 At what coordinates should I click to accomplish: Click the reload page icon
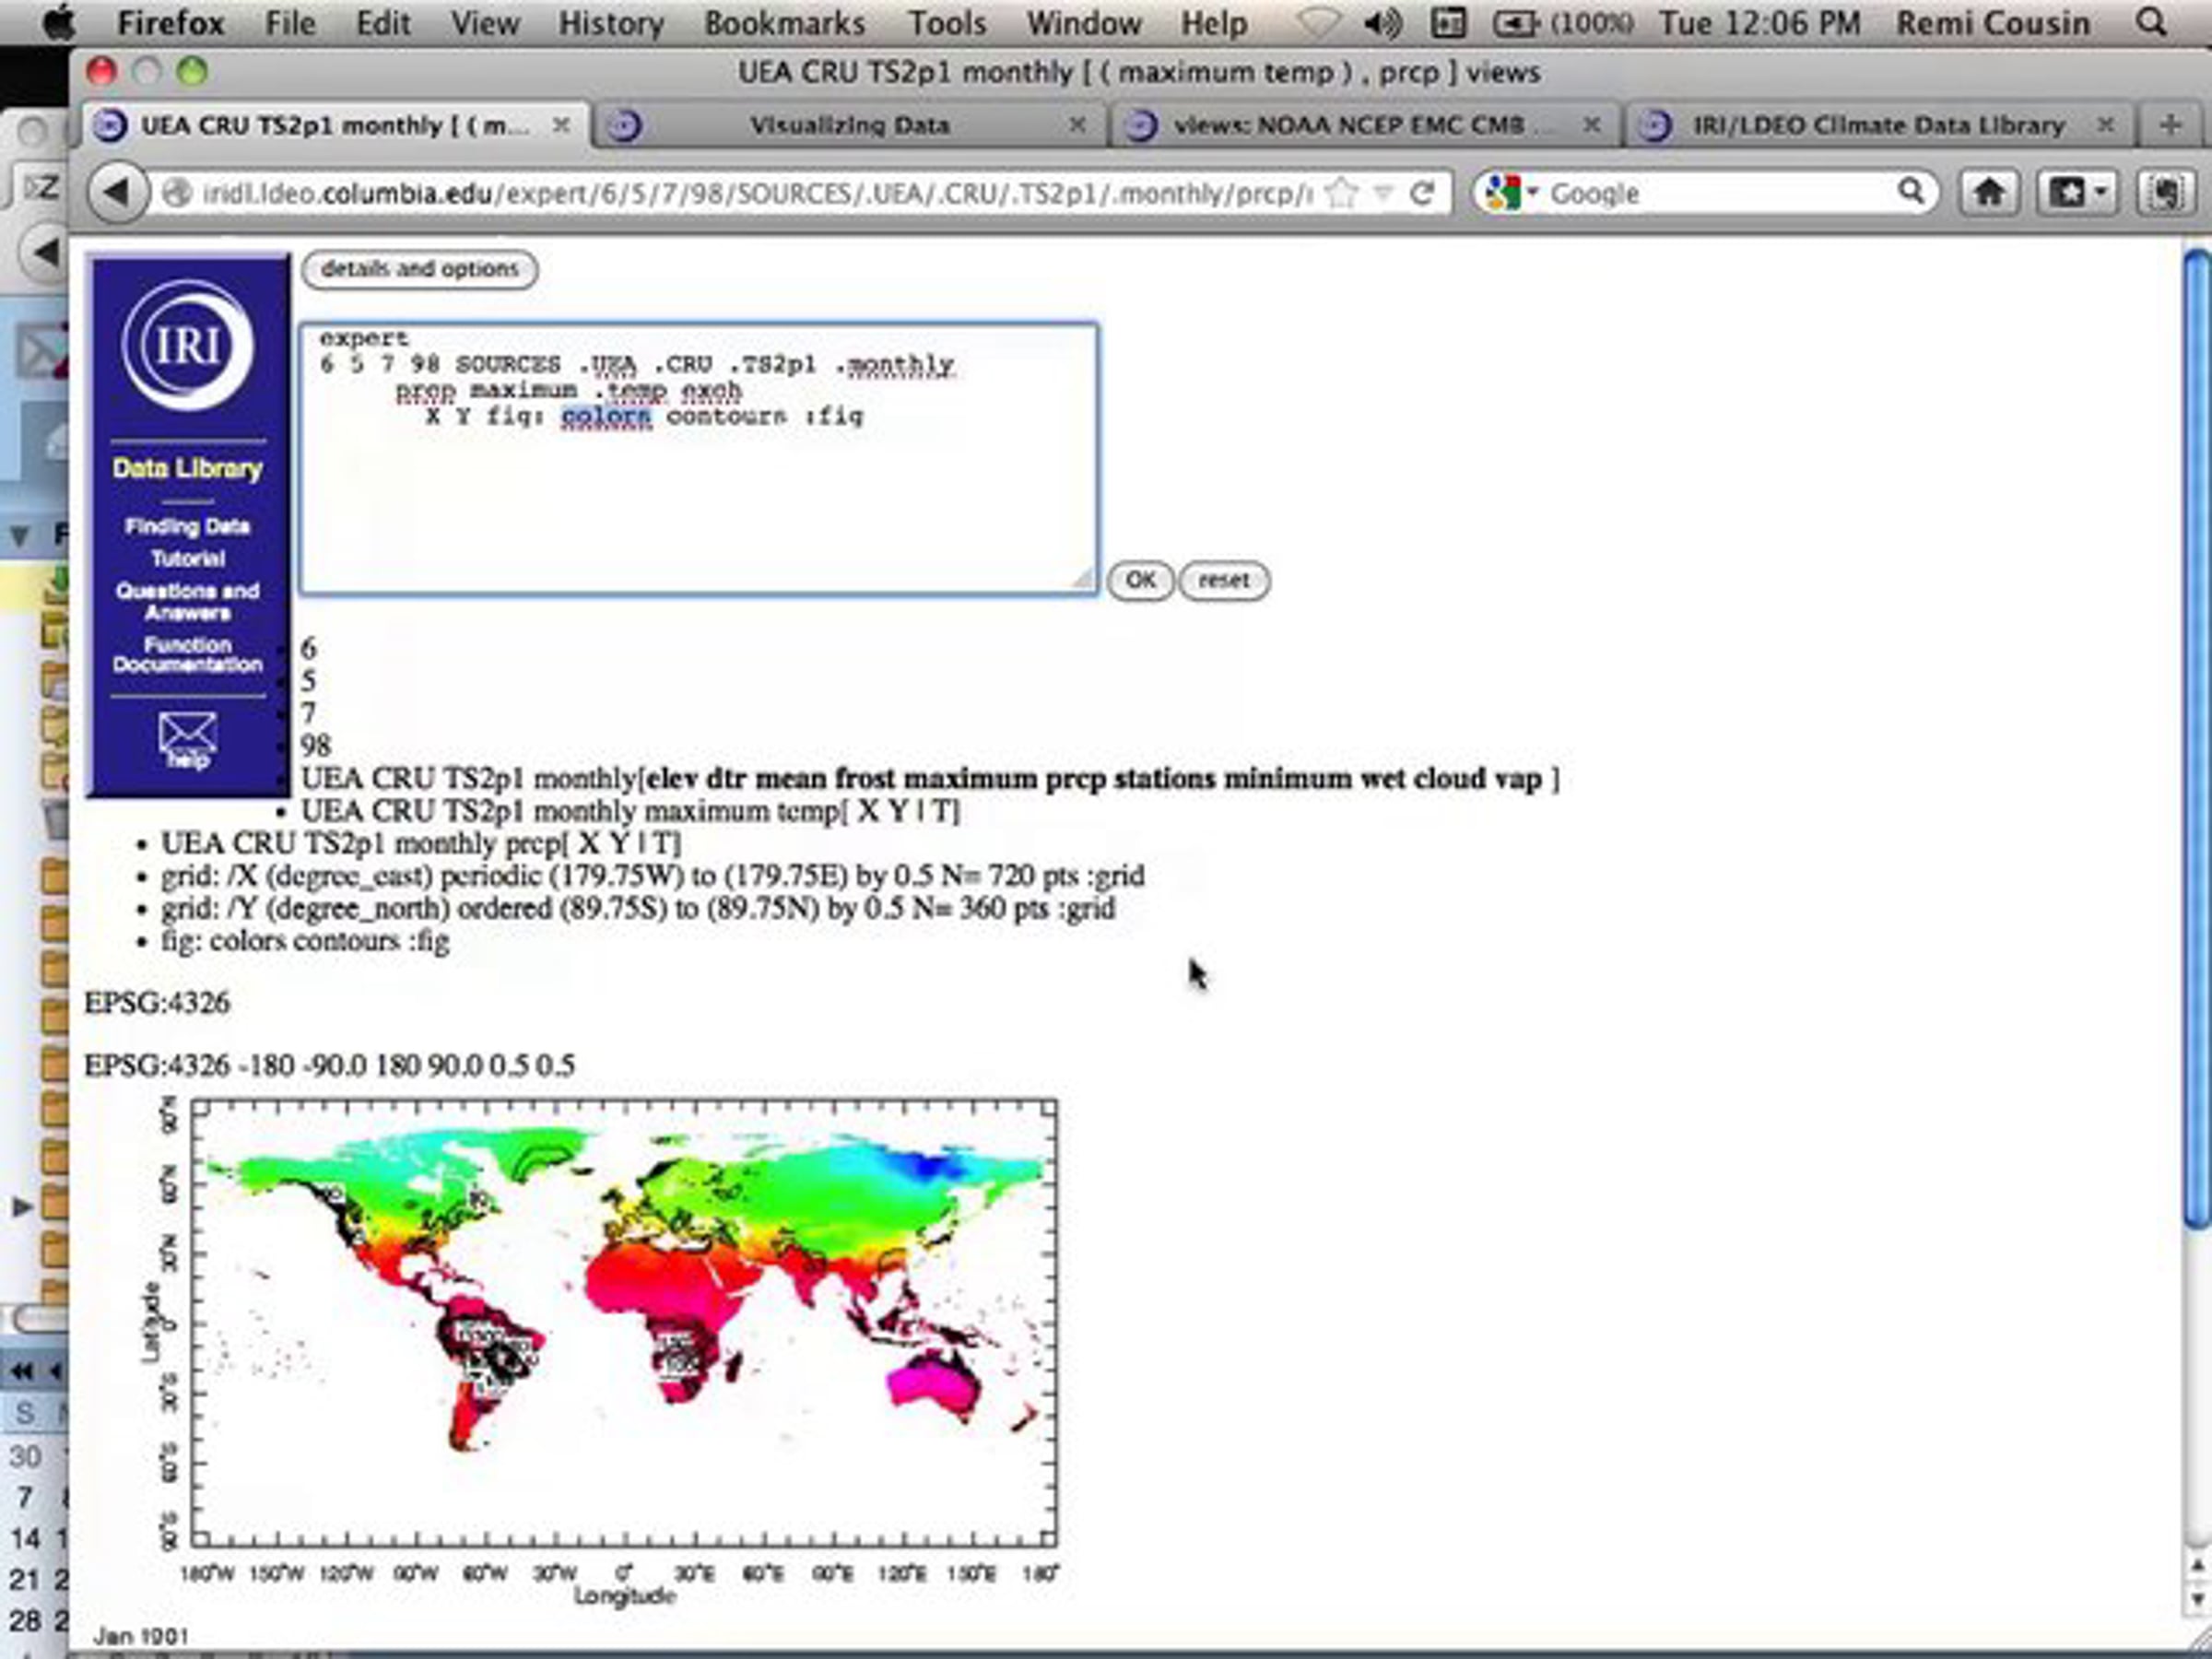pos(1421,192)
